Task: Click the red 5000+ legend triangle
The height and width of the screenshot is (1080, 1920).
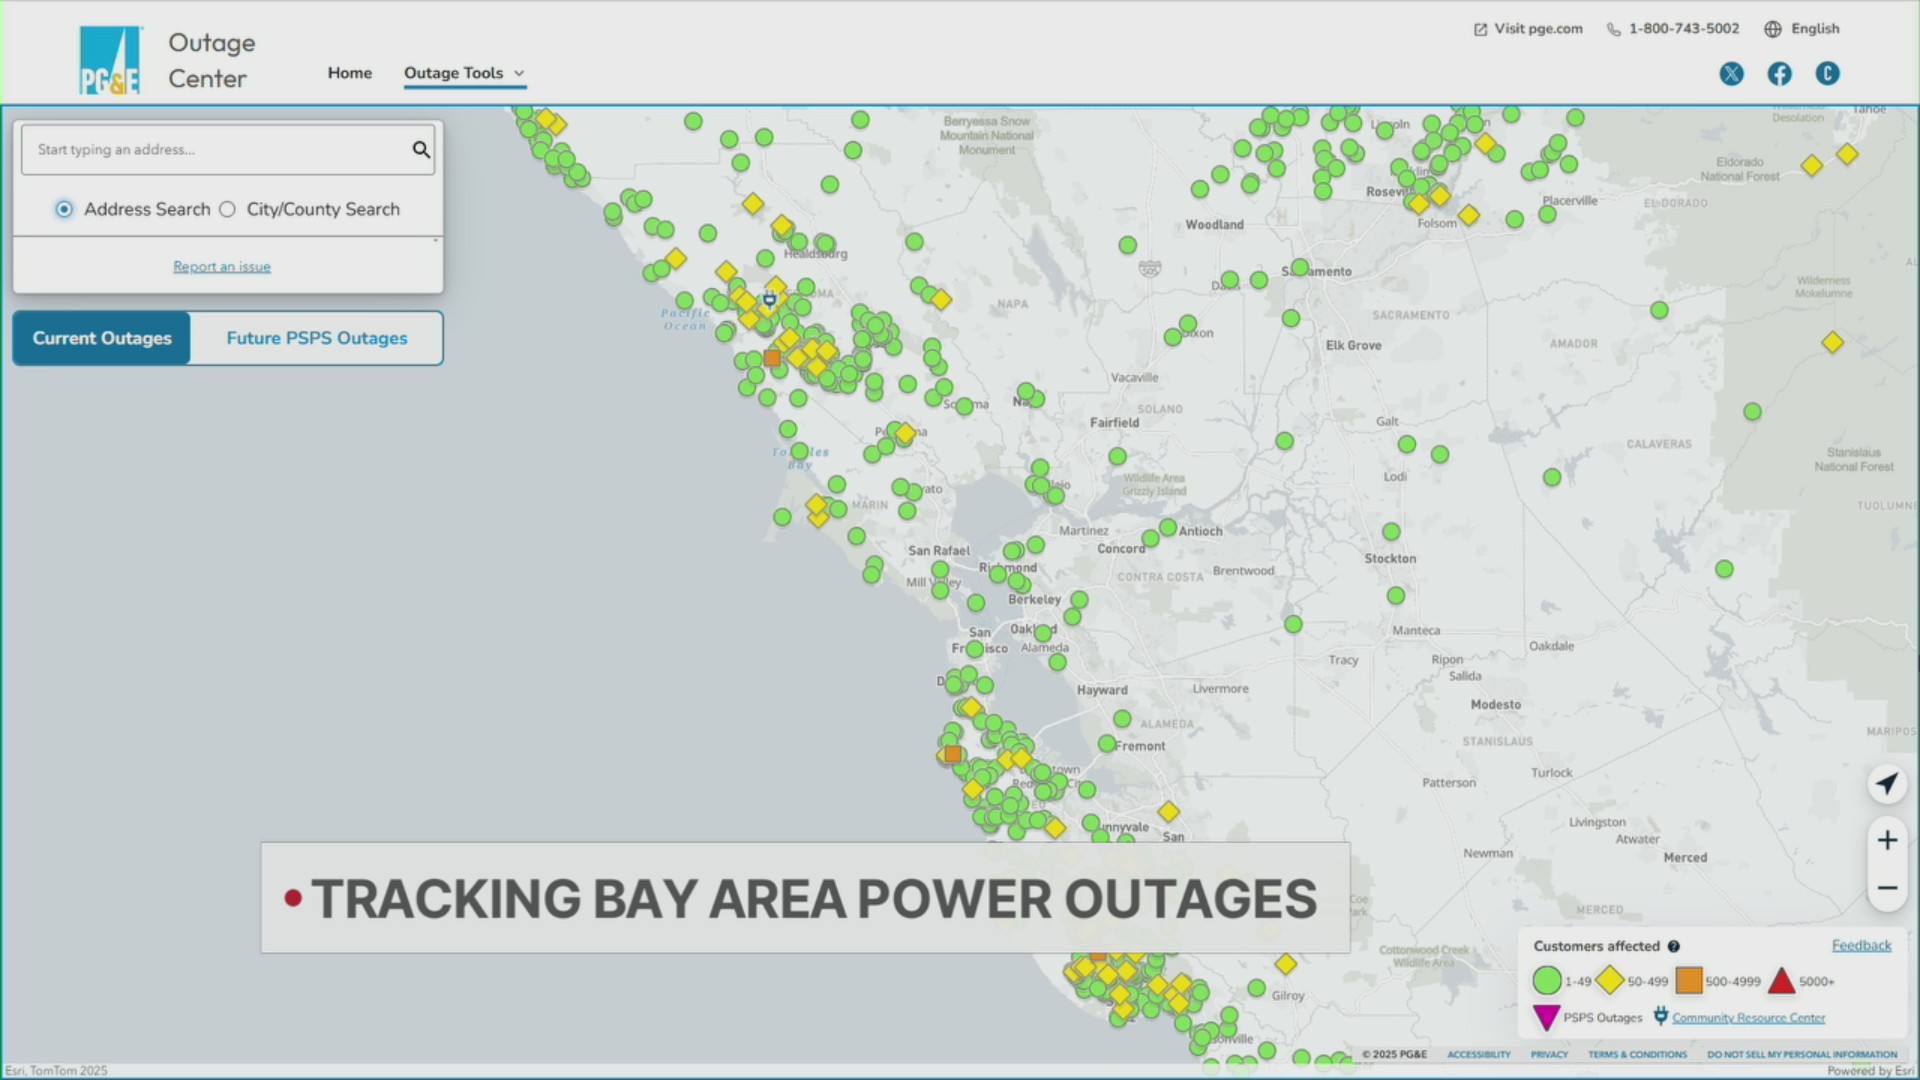Action: [1782, 981]
